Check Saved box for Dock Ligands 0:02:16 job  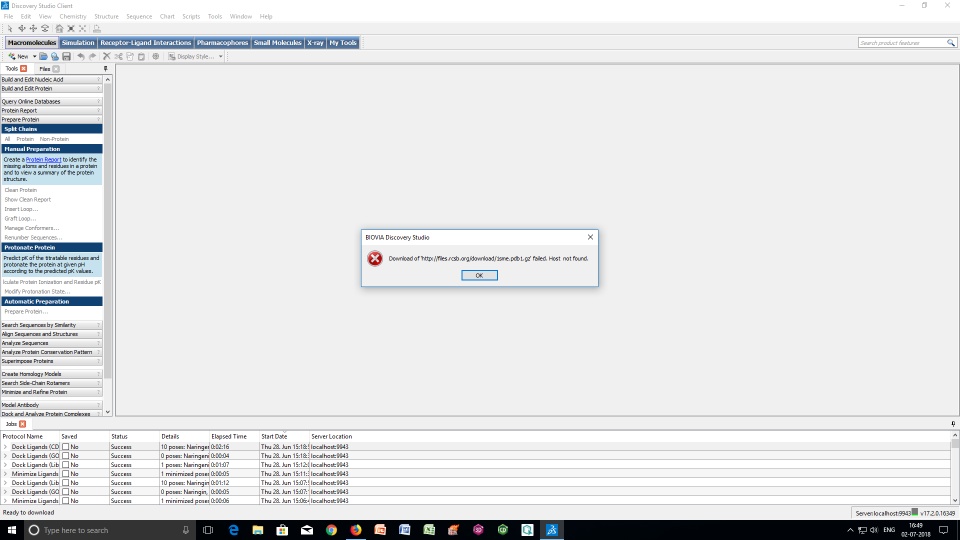(66, 447)
